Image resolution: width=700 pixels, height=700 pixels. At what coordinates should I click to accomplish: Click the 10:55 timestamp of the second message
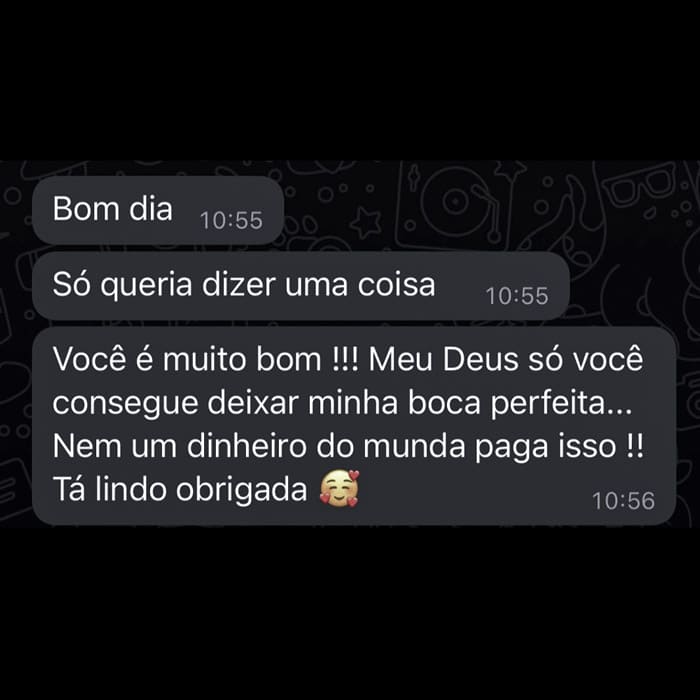click(x=517, y=296)
